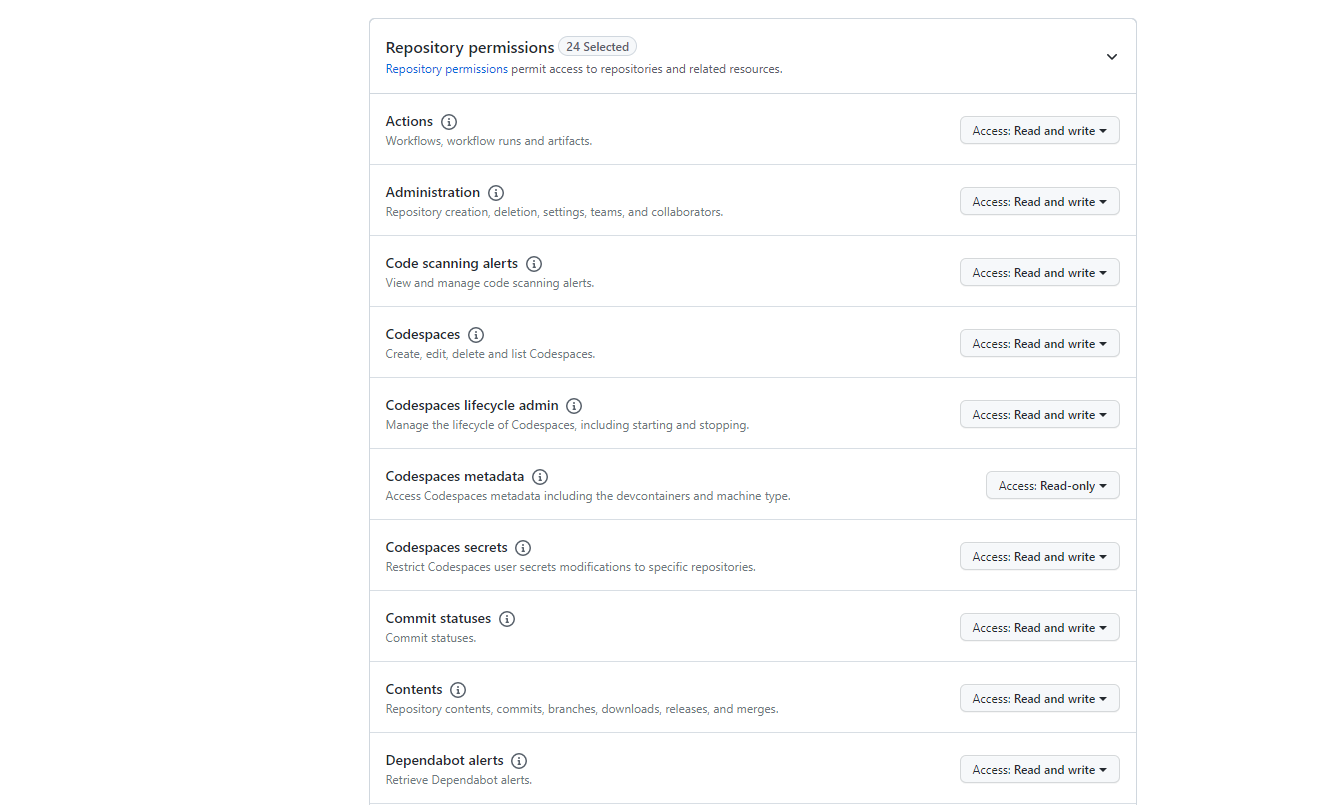Click the Codespaces secrets title

coord(447,547)
